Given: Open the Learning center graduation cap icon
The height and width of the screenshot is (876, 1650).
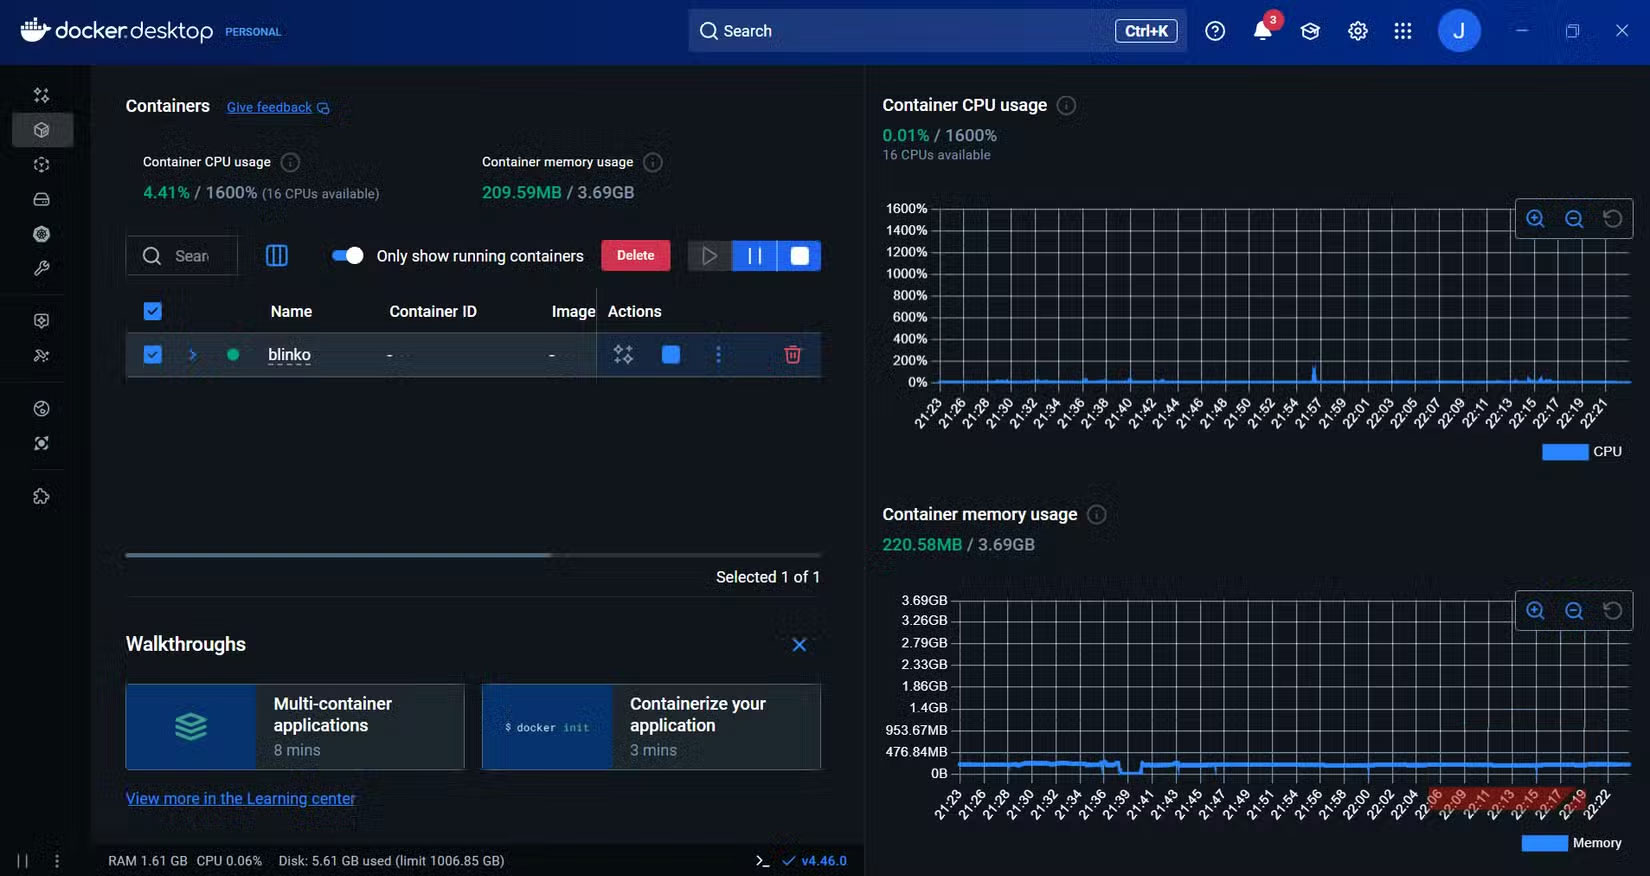Looking at the screenshot, I should [x=1310, y=31].
